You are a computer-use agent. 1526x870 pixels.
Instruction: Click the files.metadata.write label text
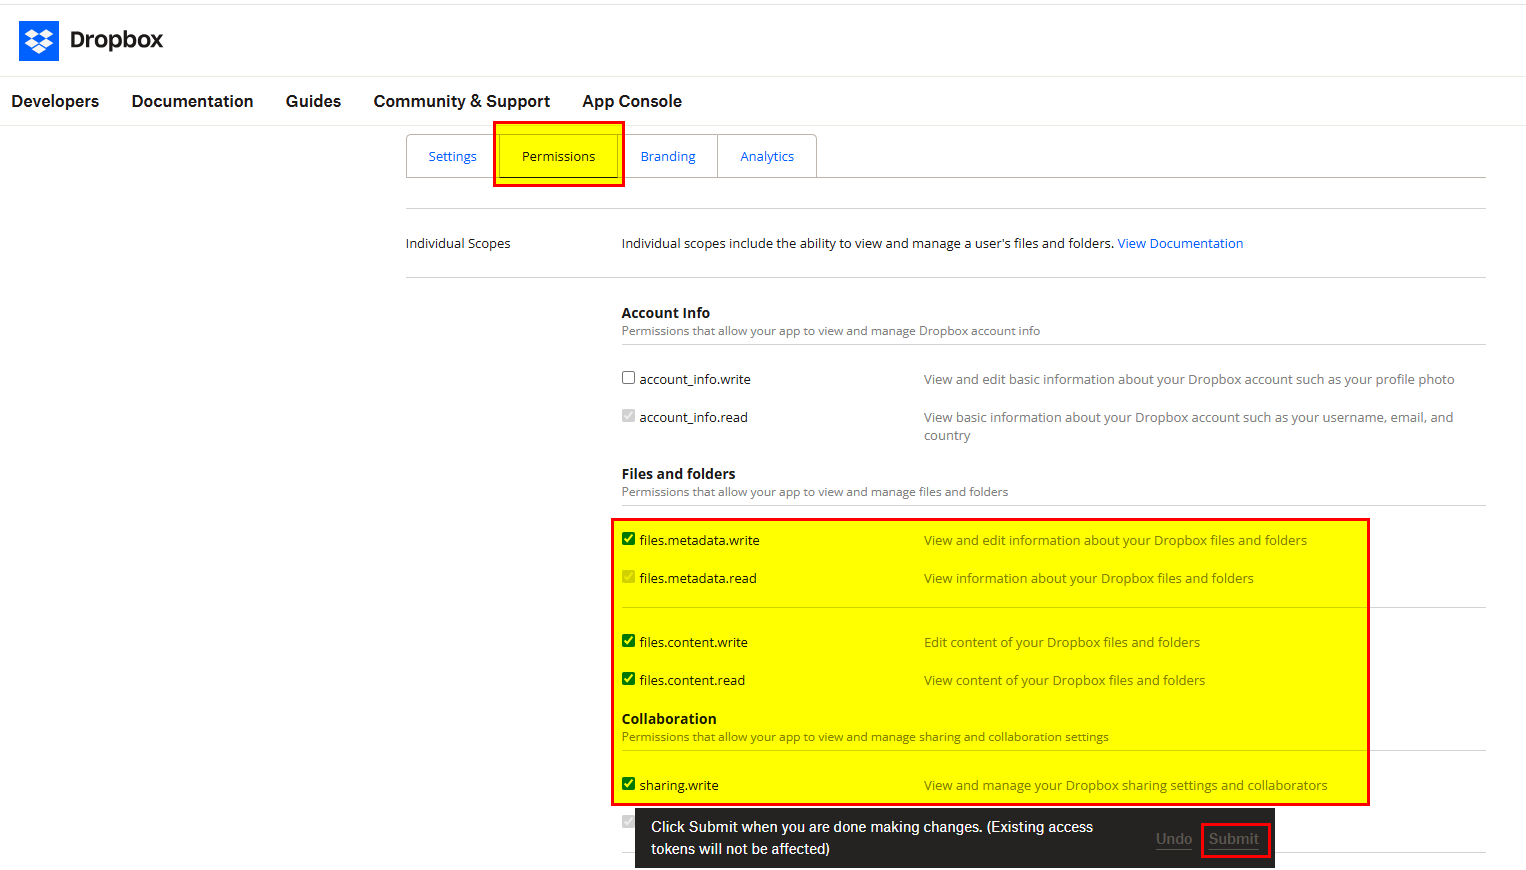tap(699, 540)
